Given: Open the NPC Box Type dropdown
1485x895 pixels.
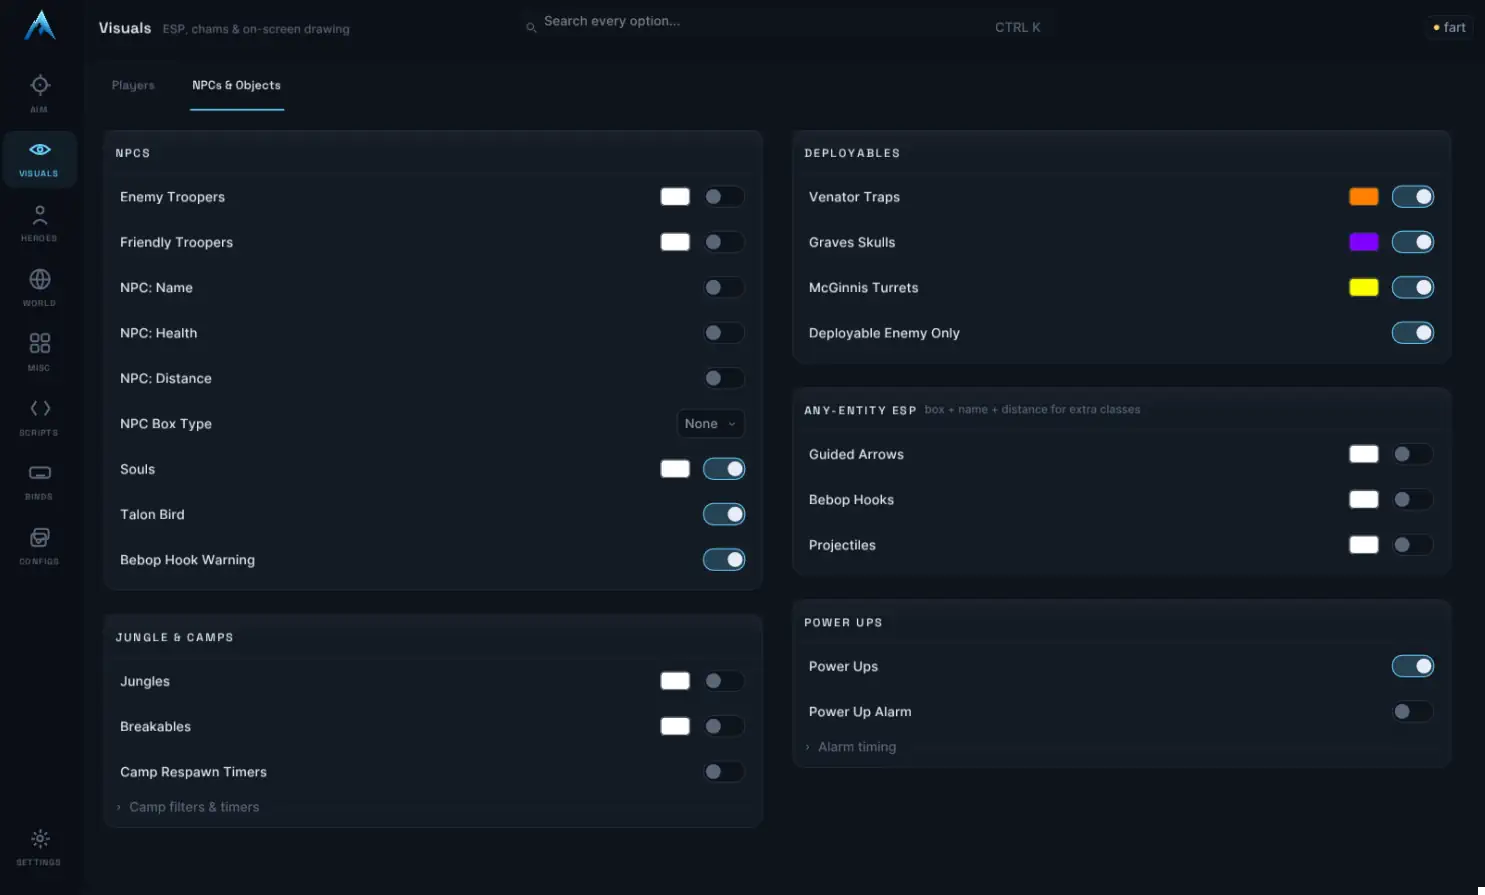Looking at the screenshot, I should [710, 424].
